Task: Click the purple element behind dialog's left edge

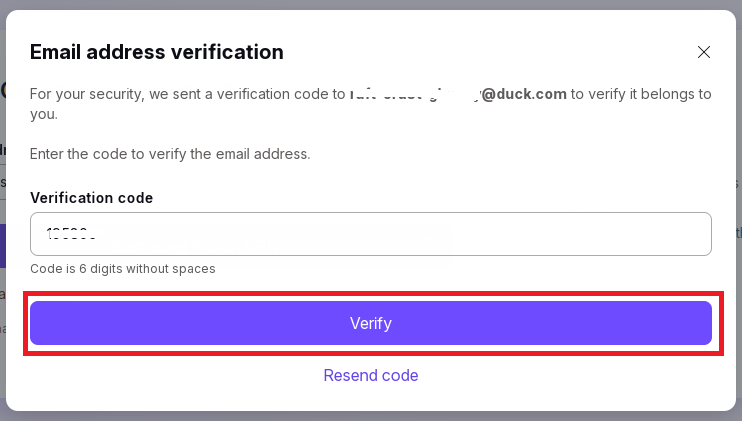Action: (3, 246)
